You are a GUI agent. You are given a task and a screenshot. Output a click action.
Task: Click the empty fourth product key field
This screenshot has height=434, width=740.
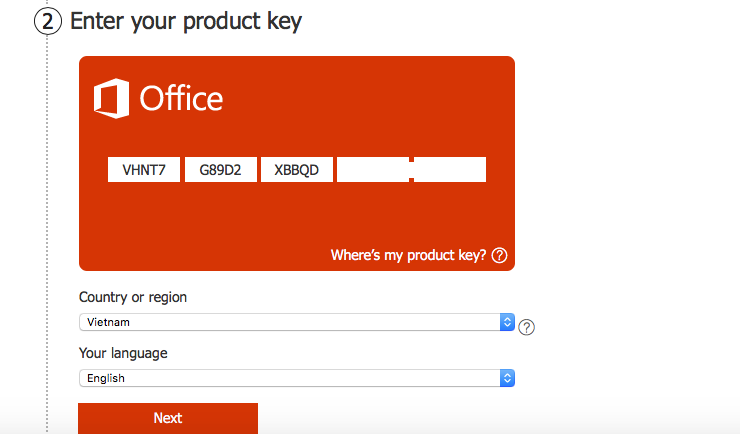pyautogui.click(x=373, y=169)
